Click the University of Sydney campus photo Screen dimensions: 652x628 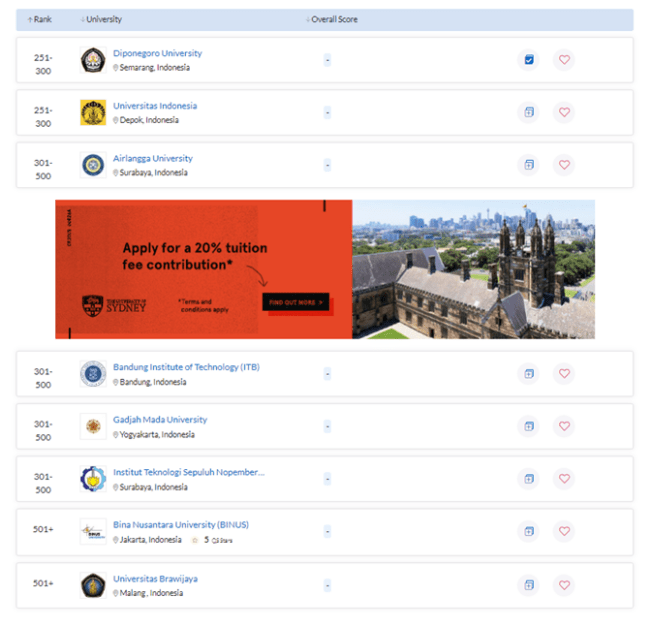point(473,270)
